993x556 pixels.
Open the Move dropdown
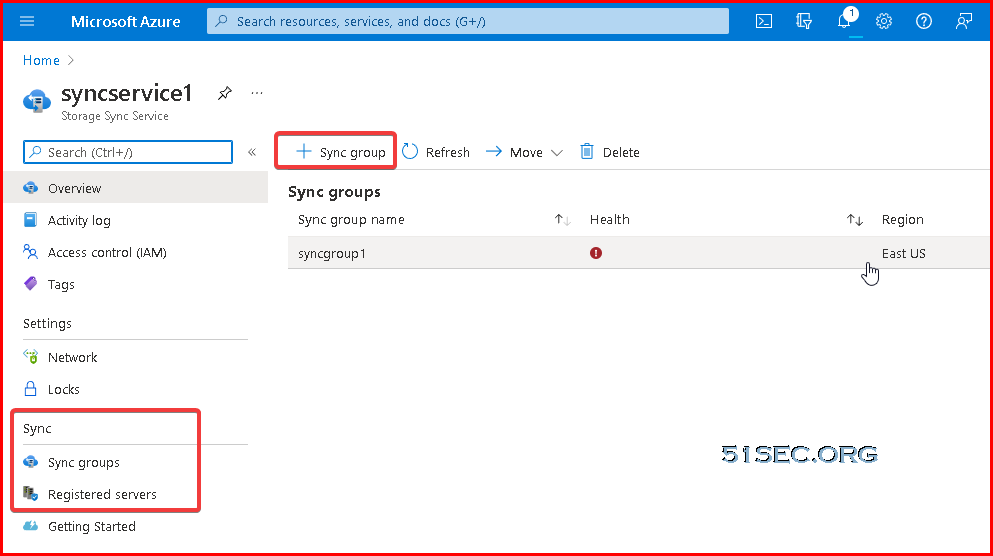tap(524, 152)
